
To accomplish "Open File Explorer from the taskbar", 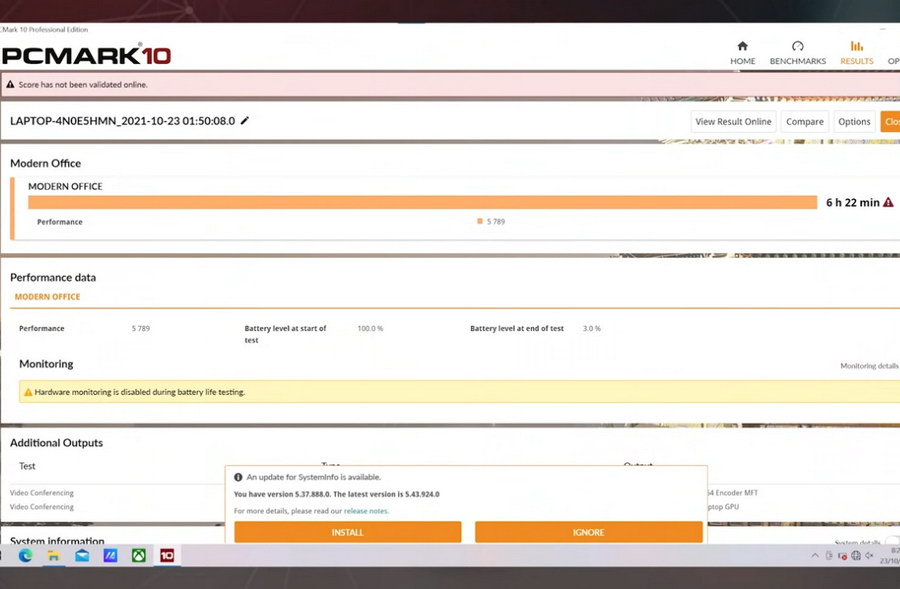I will tap(54, 555).
